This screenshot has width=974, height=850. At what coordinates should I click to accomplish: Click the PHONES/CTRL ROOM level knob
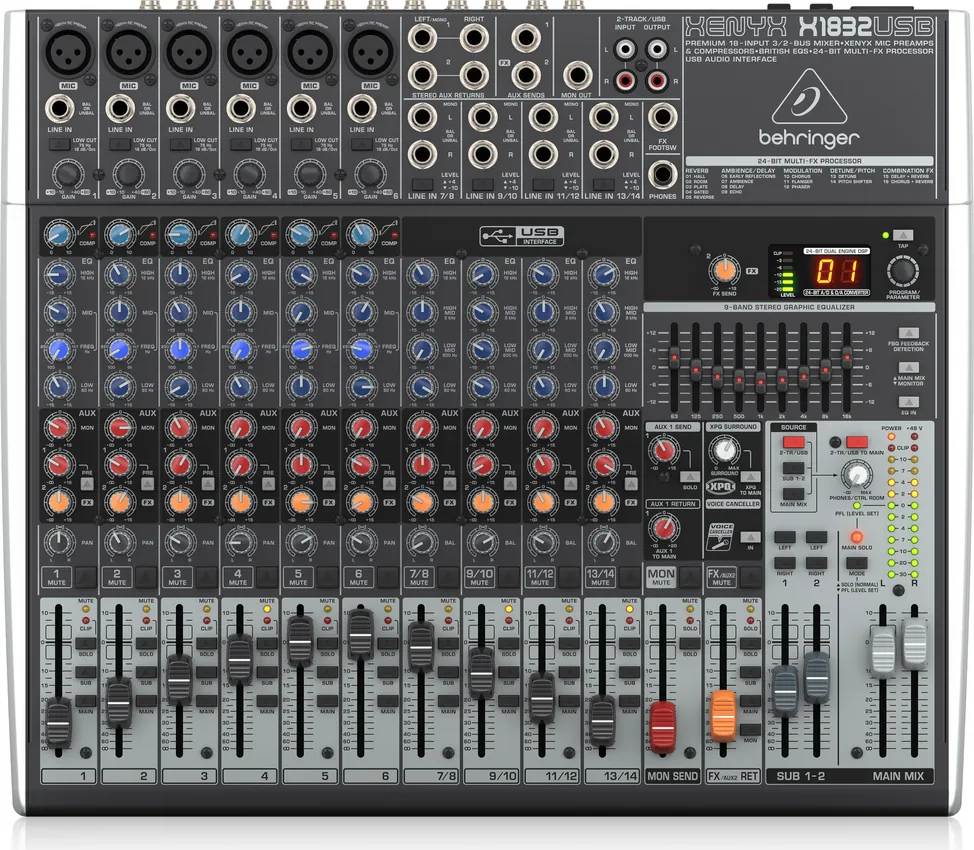[x=856, y=475]
